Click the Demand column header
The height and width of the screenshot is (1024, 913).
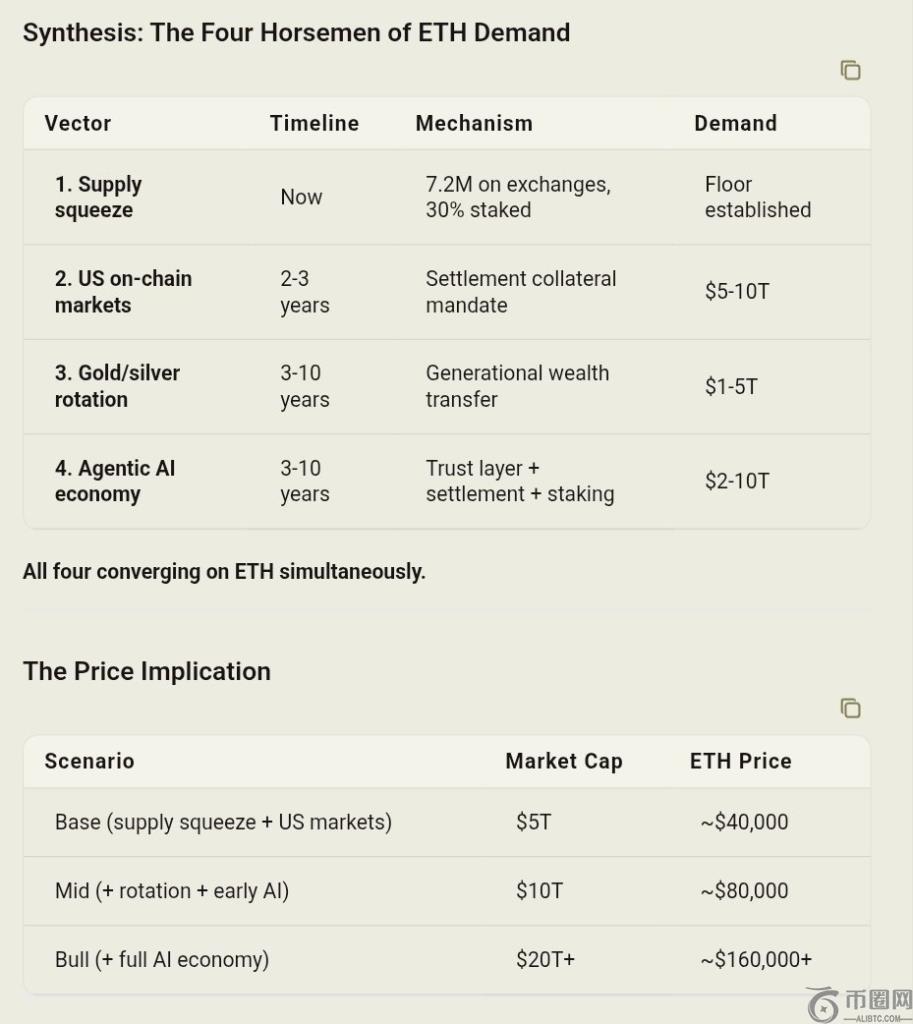coord(735,123)
